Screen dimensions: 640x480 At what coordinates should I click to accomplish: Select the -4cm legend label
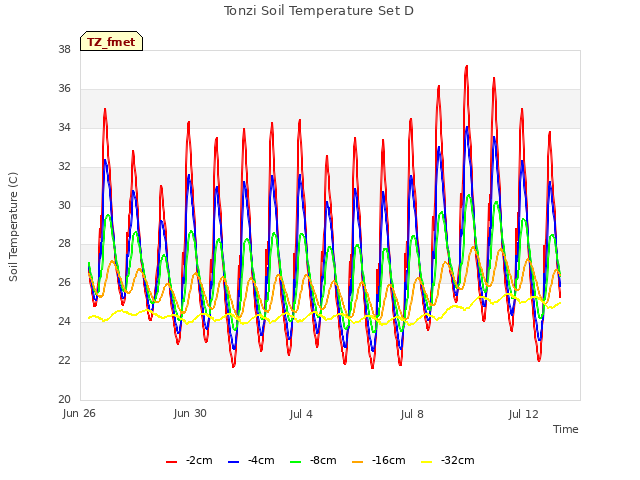pyautogui.click(x=261, y=460)
